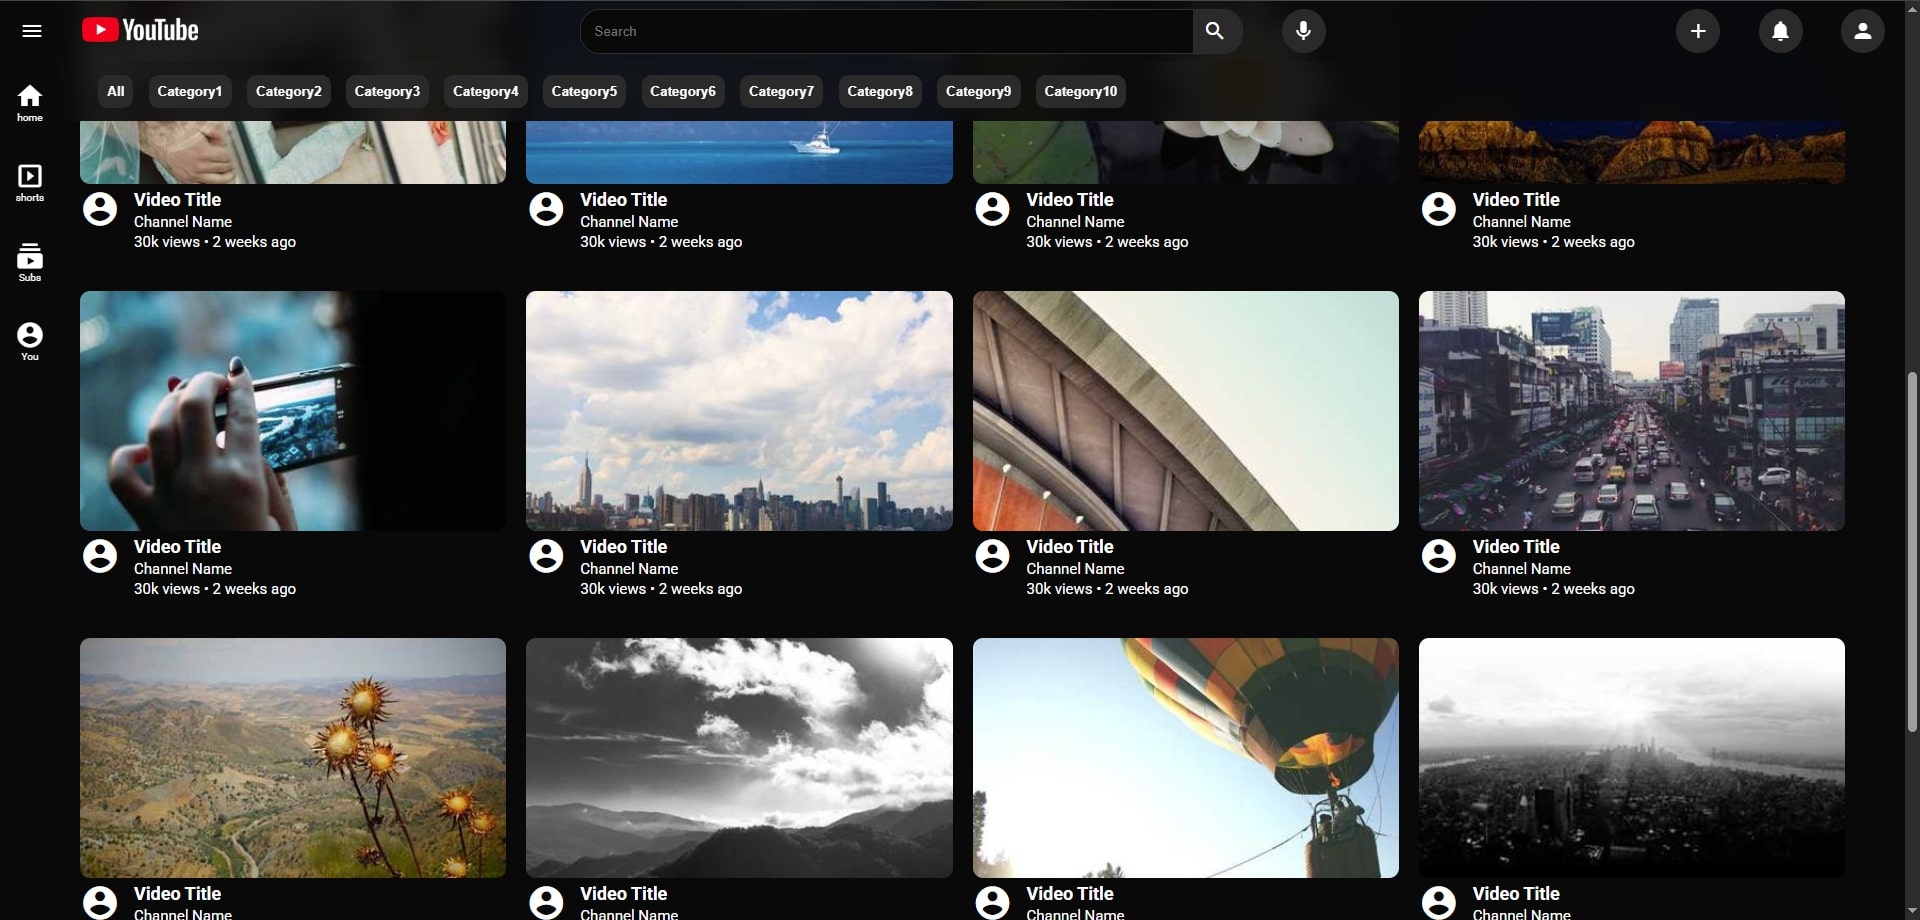The height and width of the screenshot is (920, 1920).
Task: Click "30k views • 2 weeks ago" under white flower video
Action: click(1107, 242)
